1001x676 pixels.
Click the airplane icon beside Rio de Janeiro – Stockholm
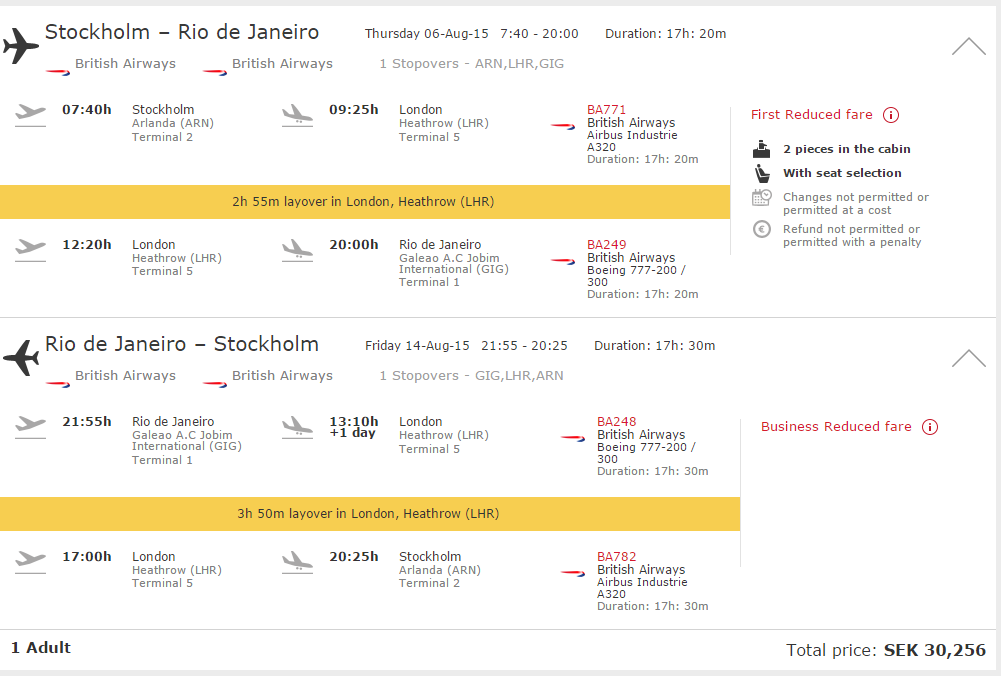(x=21, y=356)
